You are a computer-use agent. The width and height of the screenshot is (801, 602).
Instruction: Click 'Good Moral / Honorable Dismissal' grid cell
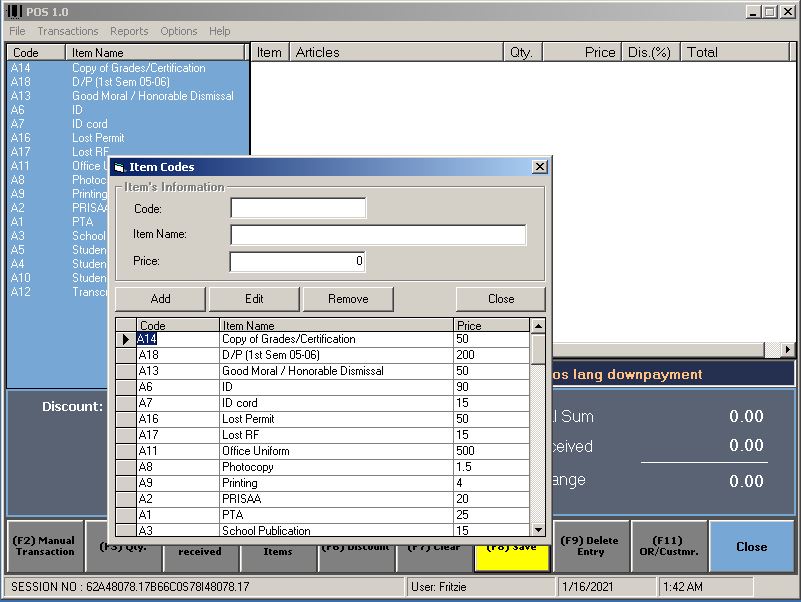pos(336,371)
